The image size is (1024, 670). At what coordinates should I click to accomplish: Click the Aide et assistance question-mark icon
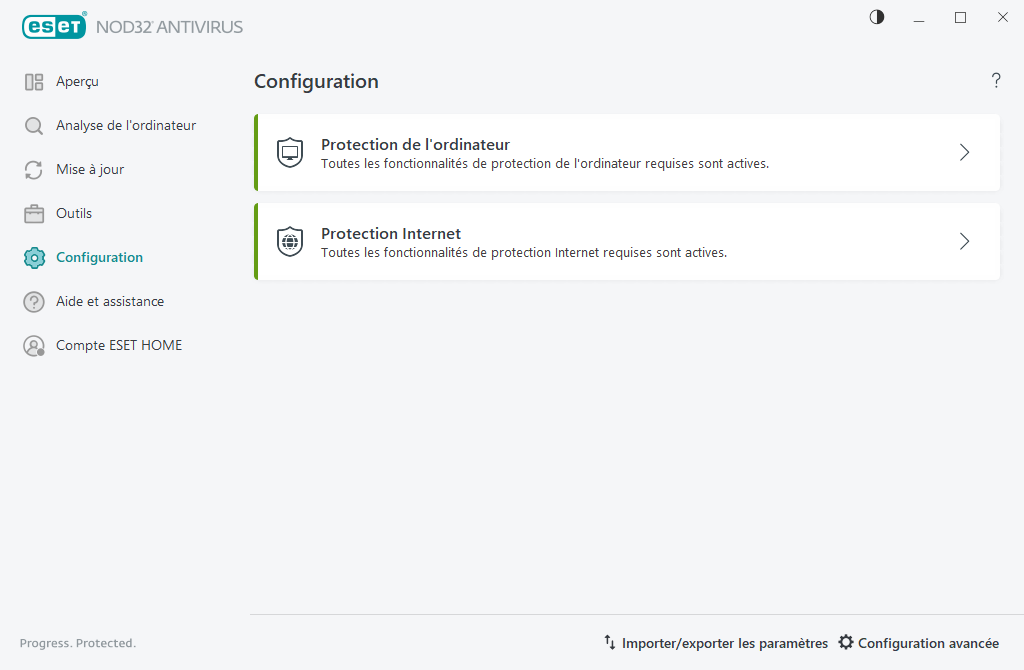(x=35, y=301)
